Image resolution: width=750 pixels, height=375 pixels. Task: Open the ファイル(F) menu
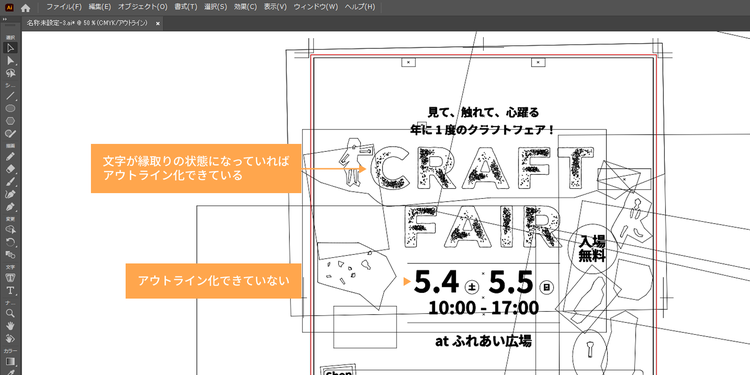tap(64, 7)
